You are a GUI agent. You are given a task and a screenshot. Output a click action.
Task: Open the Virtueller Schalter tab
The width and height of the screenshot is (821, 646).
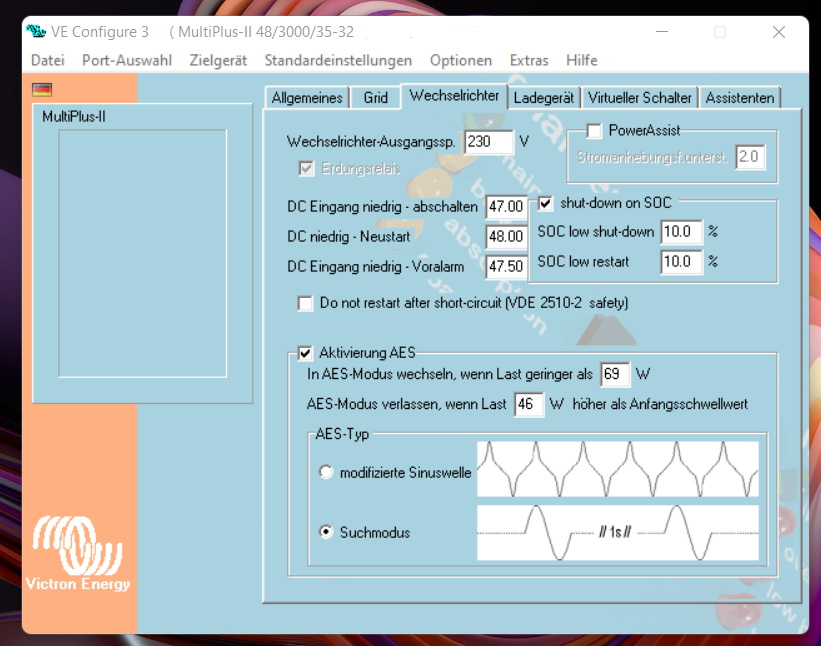[639, 97]
